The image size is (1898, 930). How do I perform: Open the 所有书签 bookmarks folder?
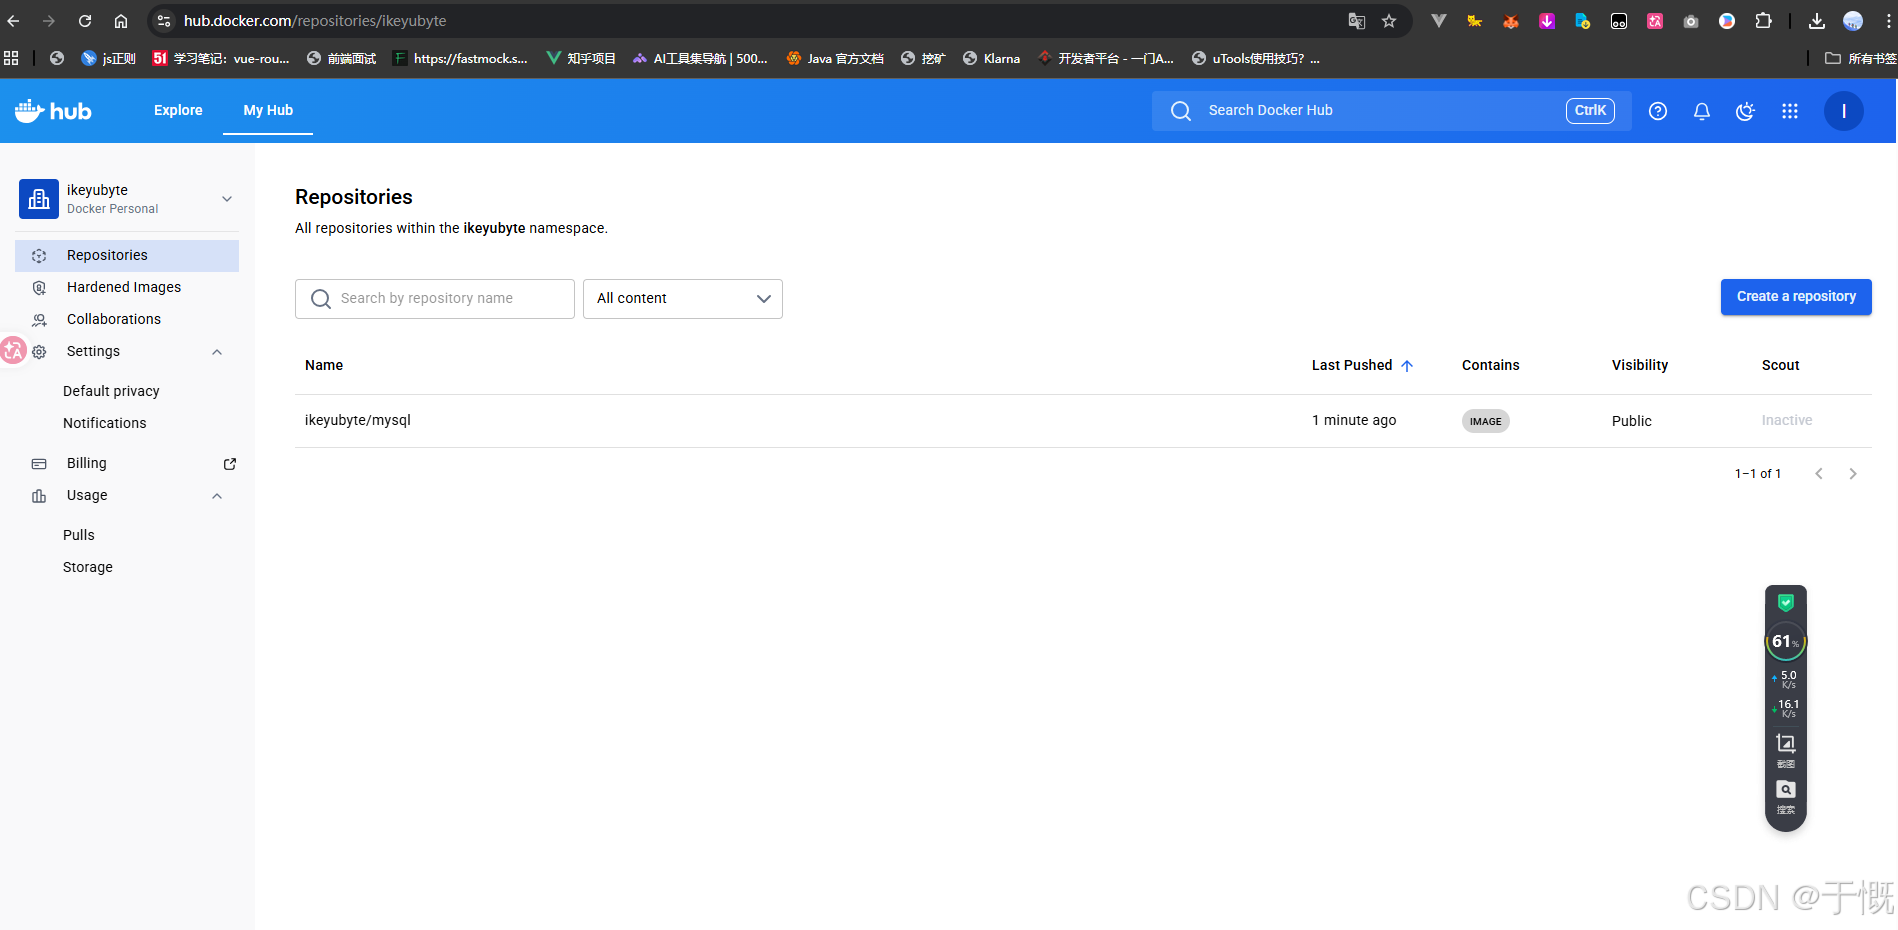coord(1861,59)
